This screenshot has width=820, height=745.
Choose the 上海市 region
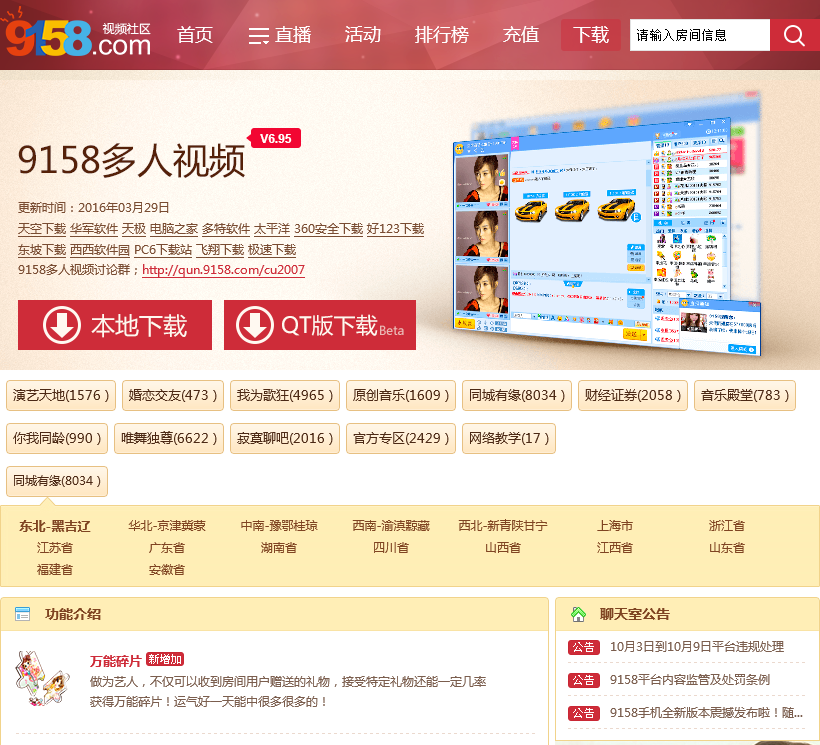tap(615, 526)
